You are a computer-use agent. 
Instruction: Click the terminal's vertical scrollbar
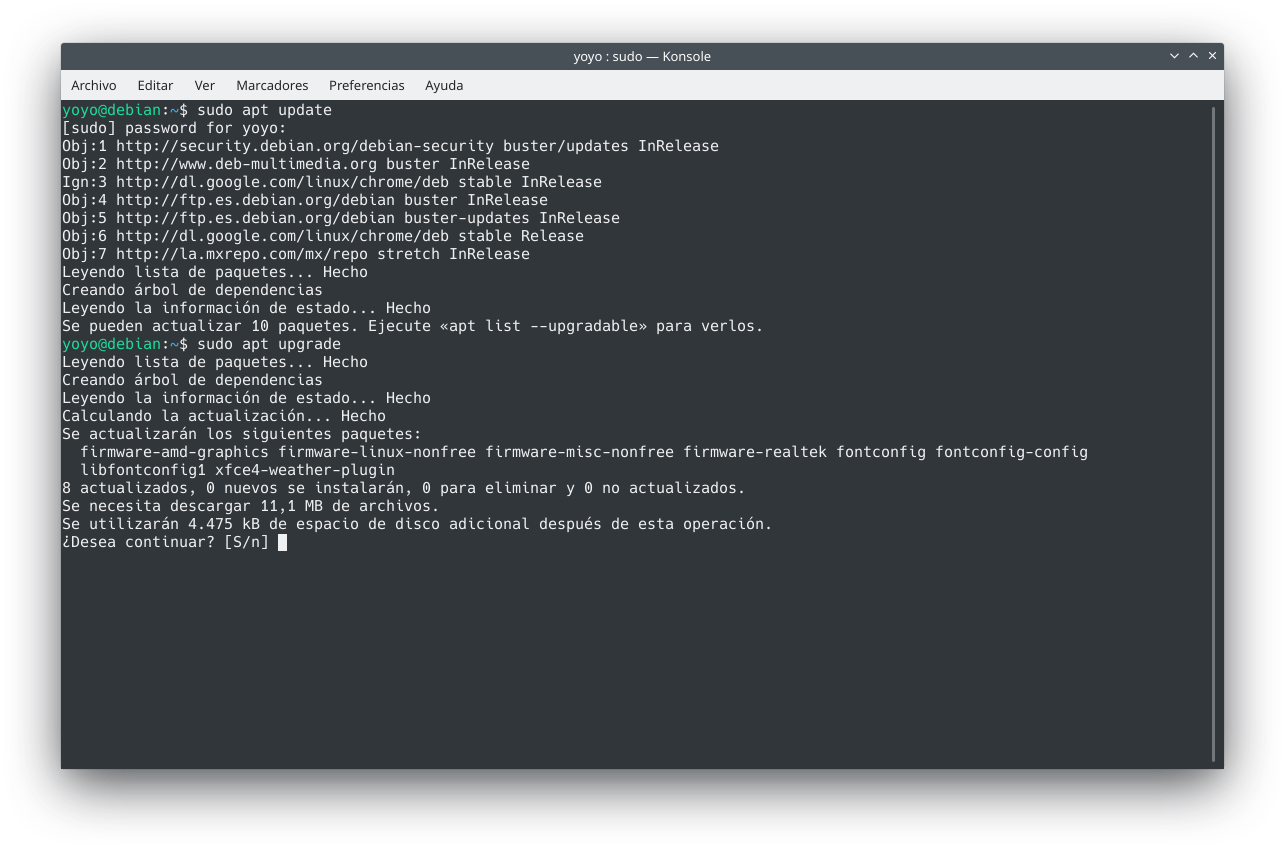(1214, 430)
